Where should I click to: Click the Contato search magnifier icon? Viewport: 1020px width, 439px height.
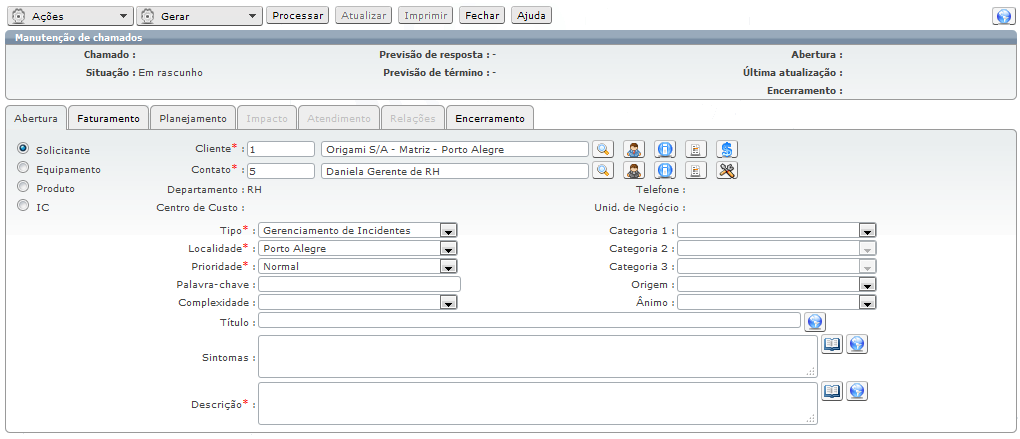click(x=602, y=170)
